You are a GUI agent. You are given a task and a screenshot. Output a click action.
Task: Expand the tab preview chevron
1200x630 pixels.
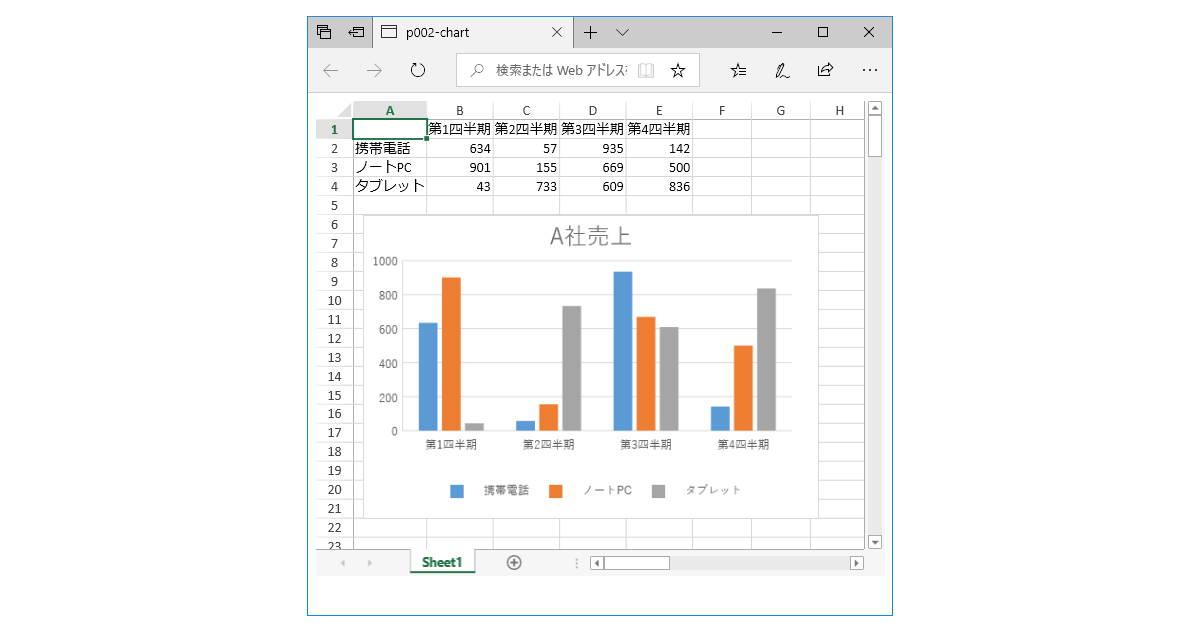(x=622, y=32)
